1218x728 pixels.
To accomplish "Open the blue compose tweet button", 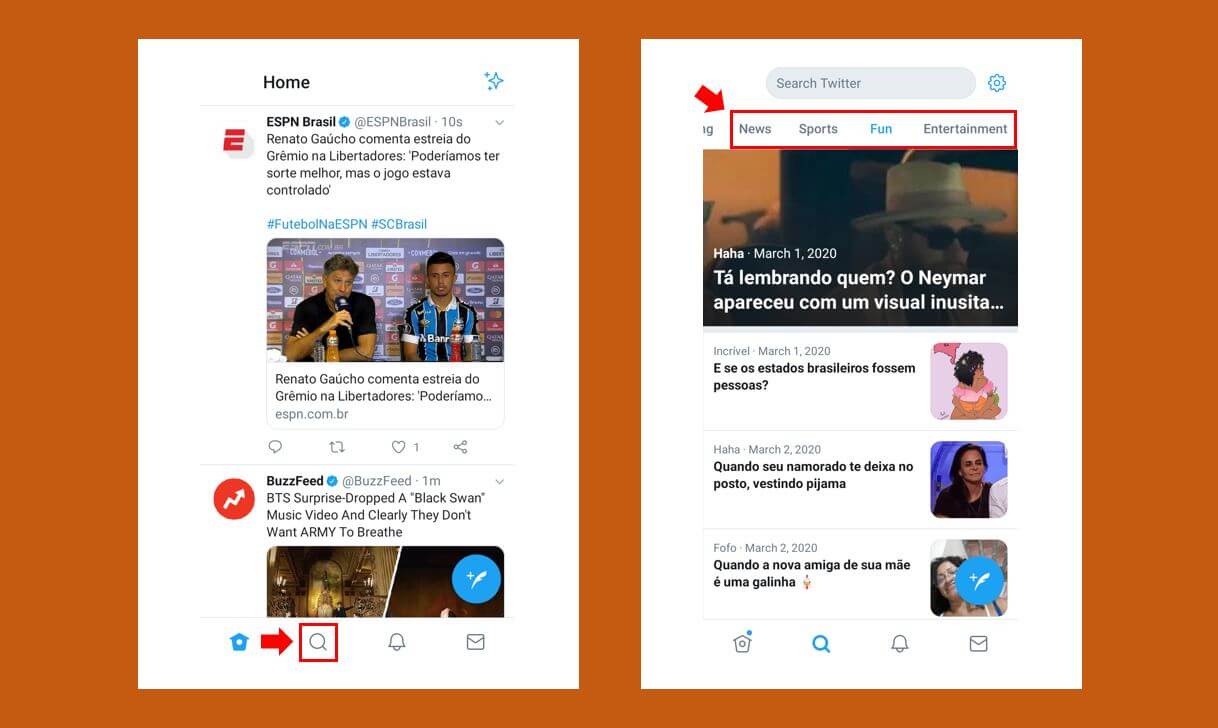I will 477,578.
